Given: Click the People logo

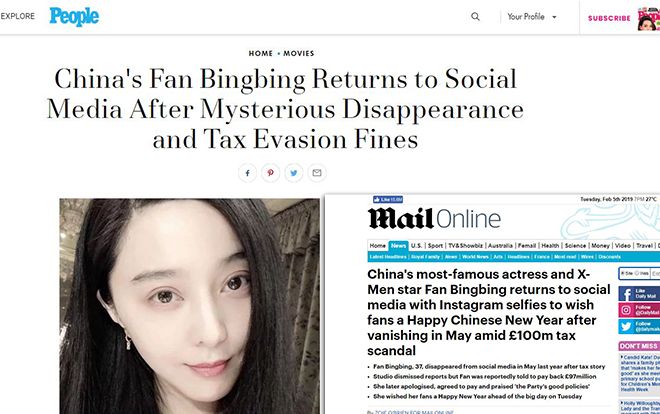Looking at the screenshot, I should pos(74,16).
